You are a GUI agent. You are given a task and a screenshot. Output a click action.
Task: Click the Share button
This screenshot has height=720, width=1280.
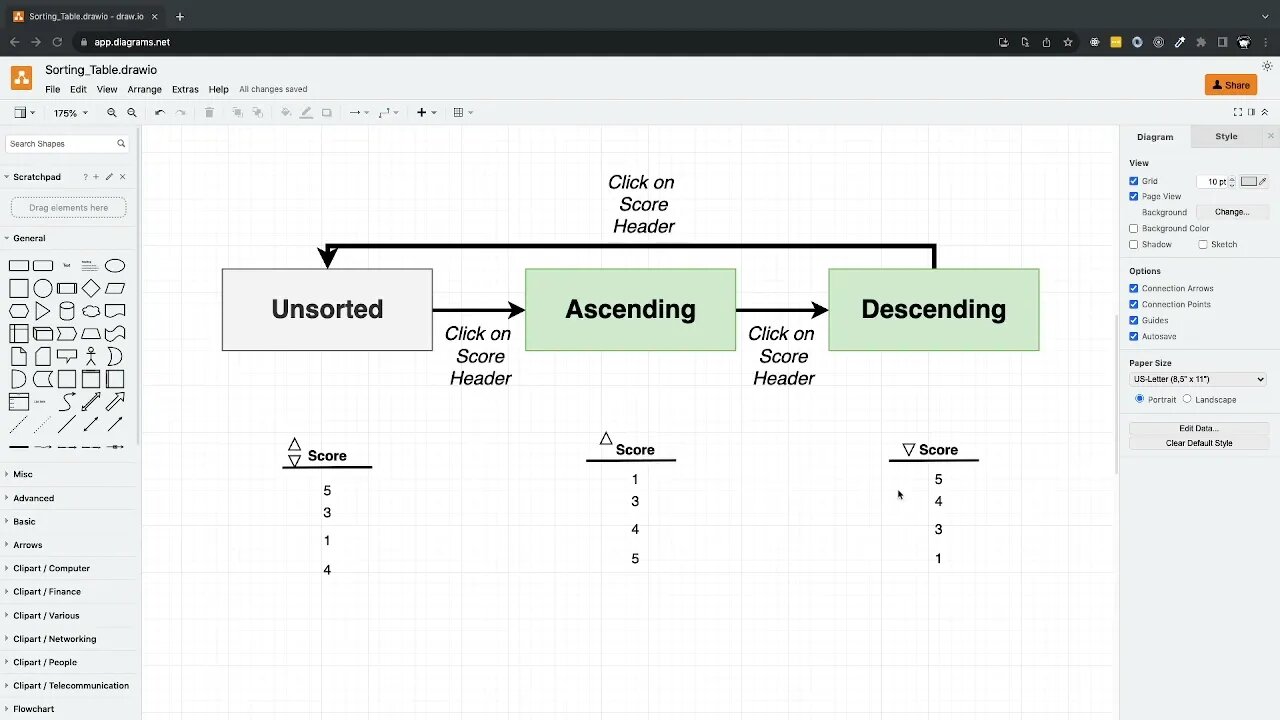click(1231, 85)
